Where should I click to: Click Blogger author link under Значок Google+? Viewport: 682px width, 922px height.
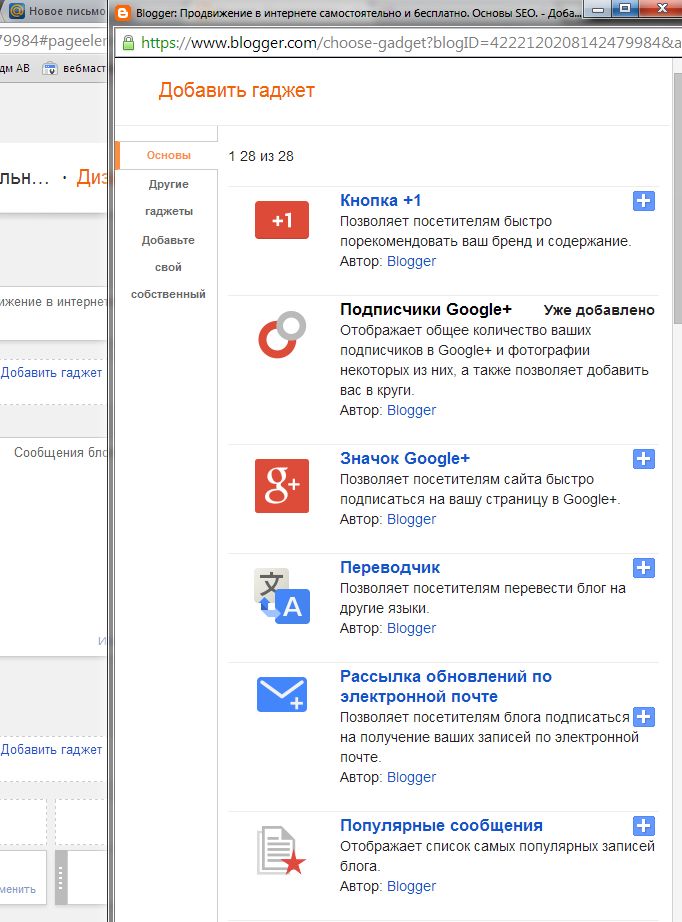point(411,519)
